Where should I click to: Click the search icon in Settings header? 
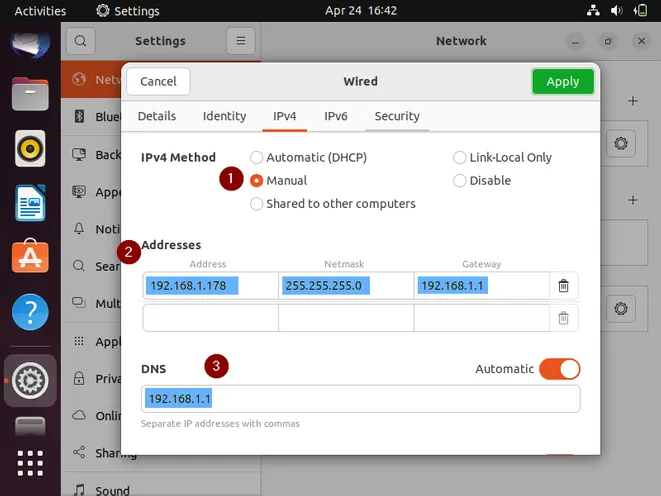(80, 41)
